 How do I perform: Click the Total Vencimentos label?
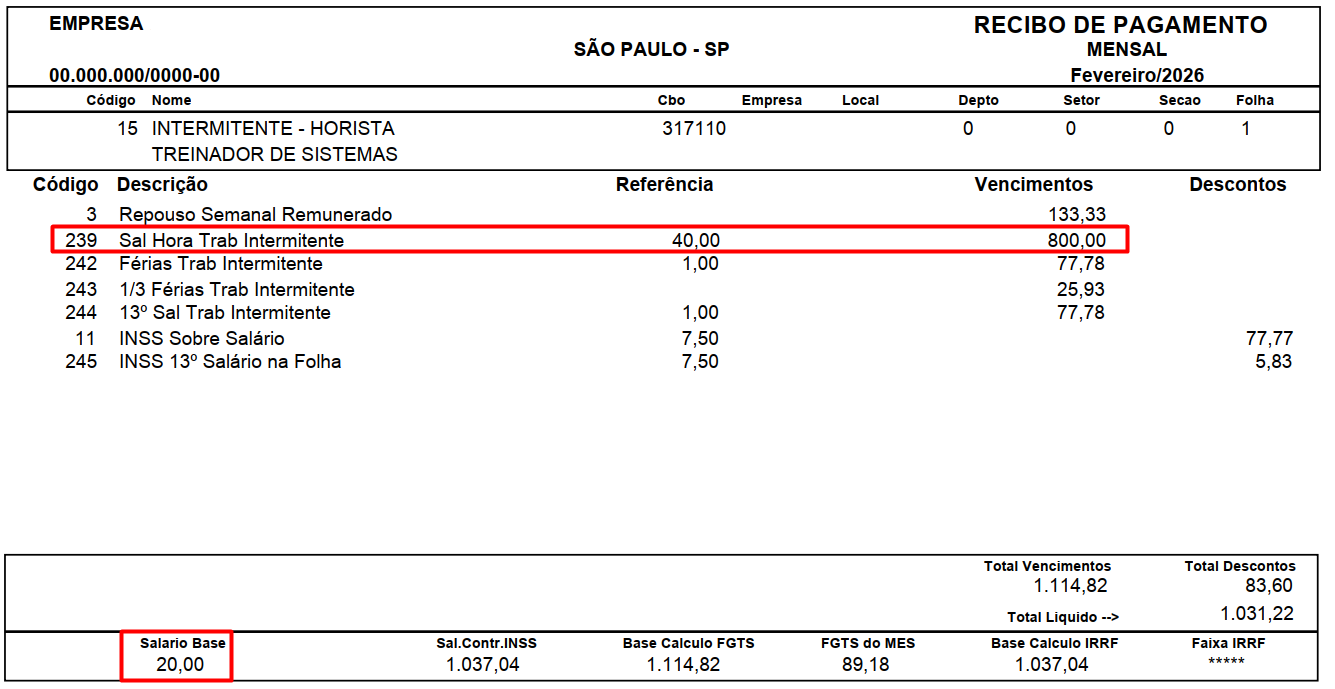pyautogui.click(x=1047, y=566)
